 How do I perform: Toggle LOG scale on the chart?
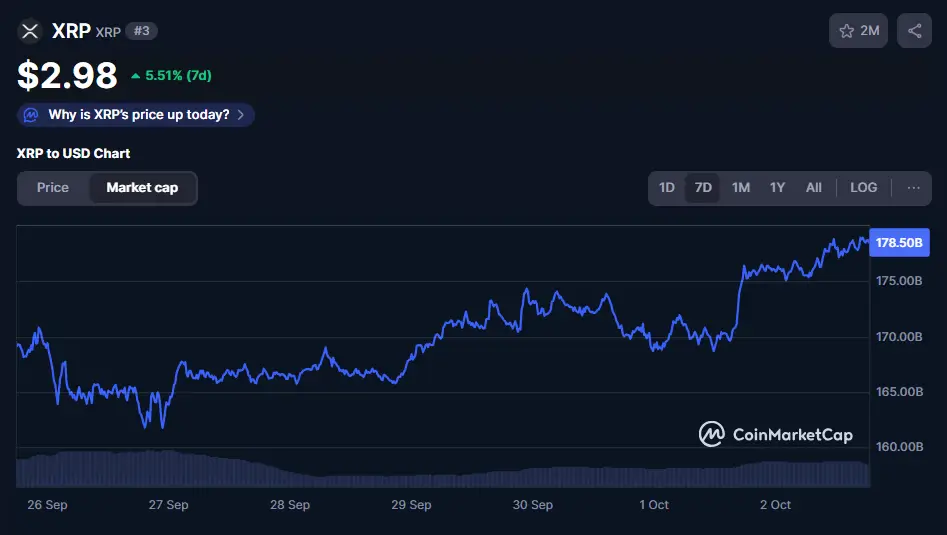click(x=863, y=188)
